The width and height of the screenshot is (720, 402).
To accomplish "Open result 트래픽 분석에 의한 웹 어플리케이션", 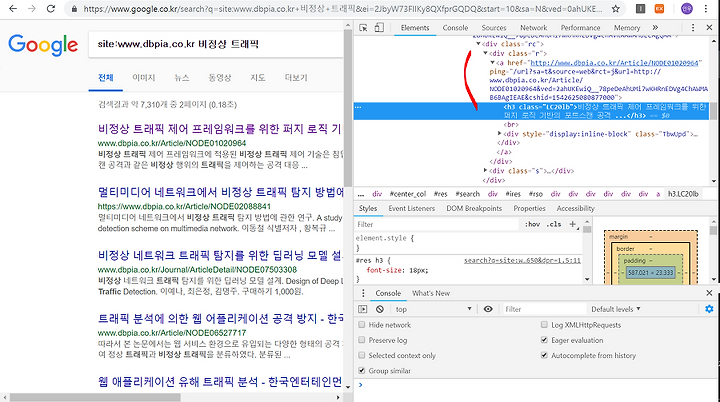I will [221, 318].
